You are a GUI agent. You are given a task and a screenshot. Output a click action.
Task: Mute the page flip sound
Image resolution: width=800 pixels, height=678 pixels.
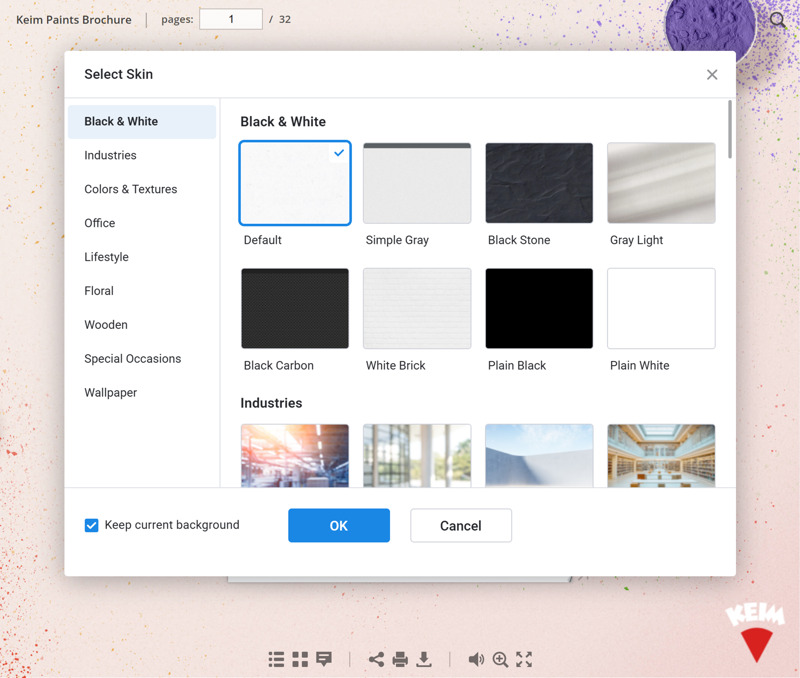(x=476, y=659)
